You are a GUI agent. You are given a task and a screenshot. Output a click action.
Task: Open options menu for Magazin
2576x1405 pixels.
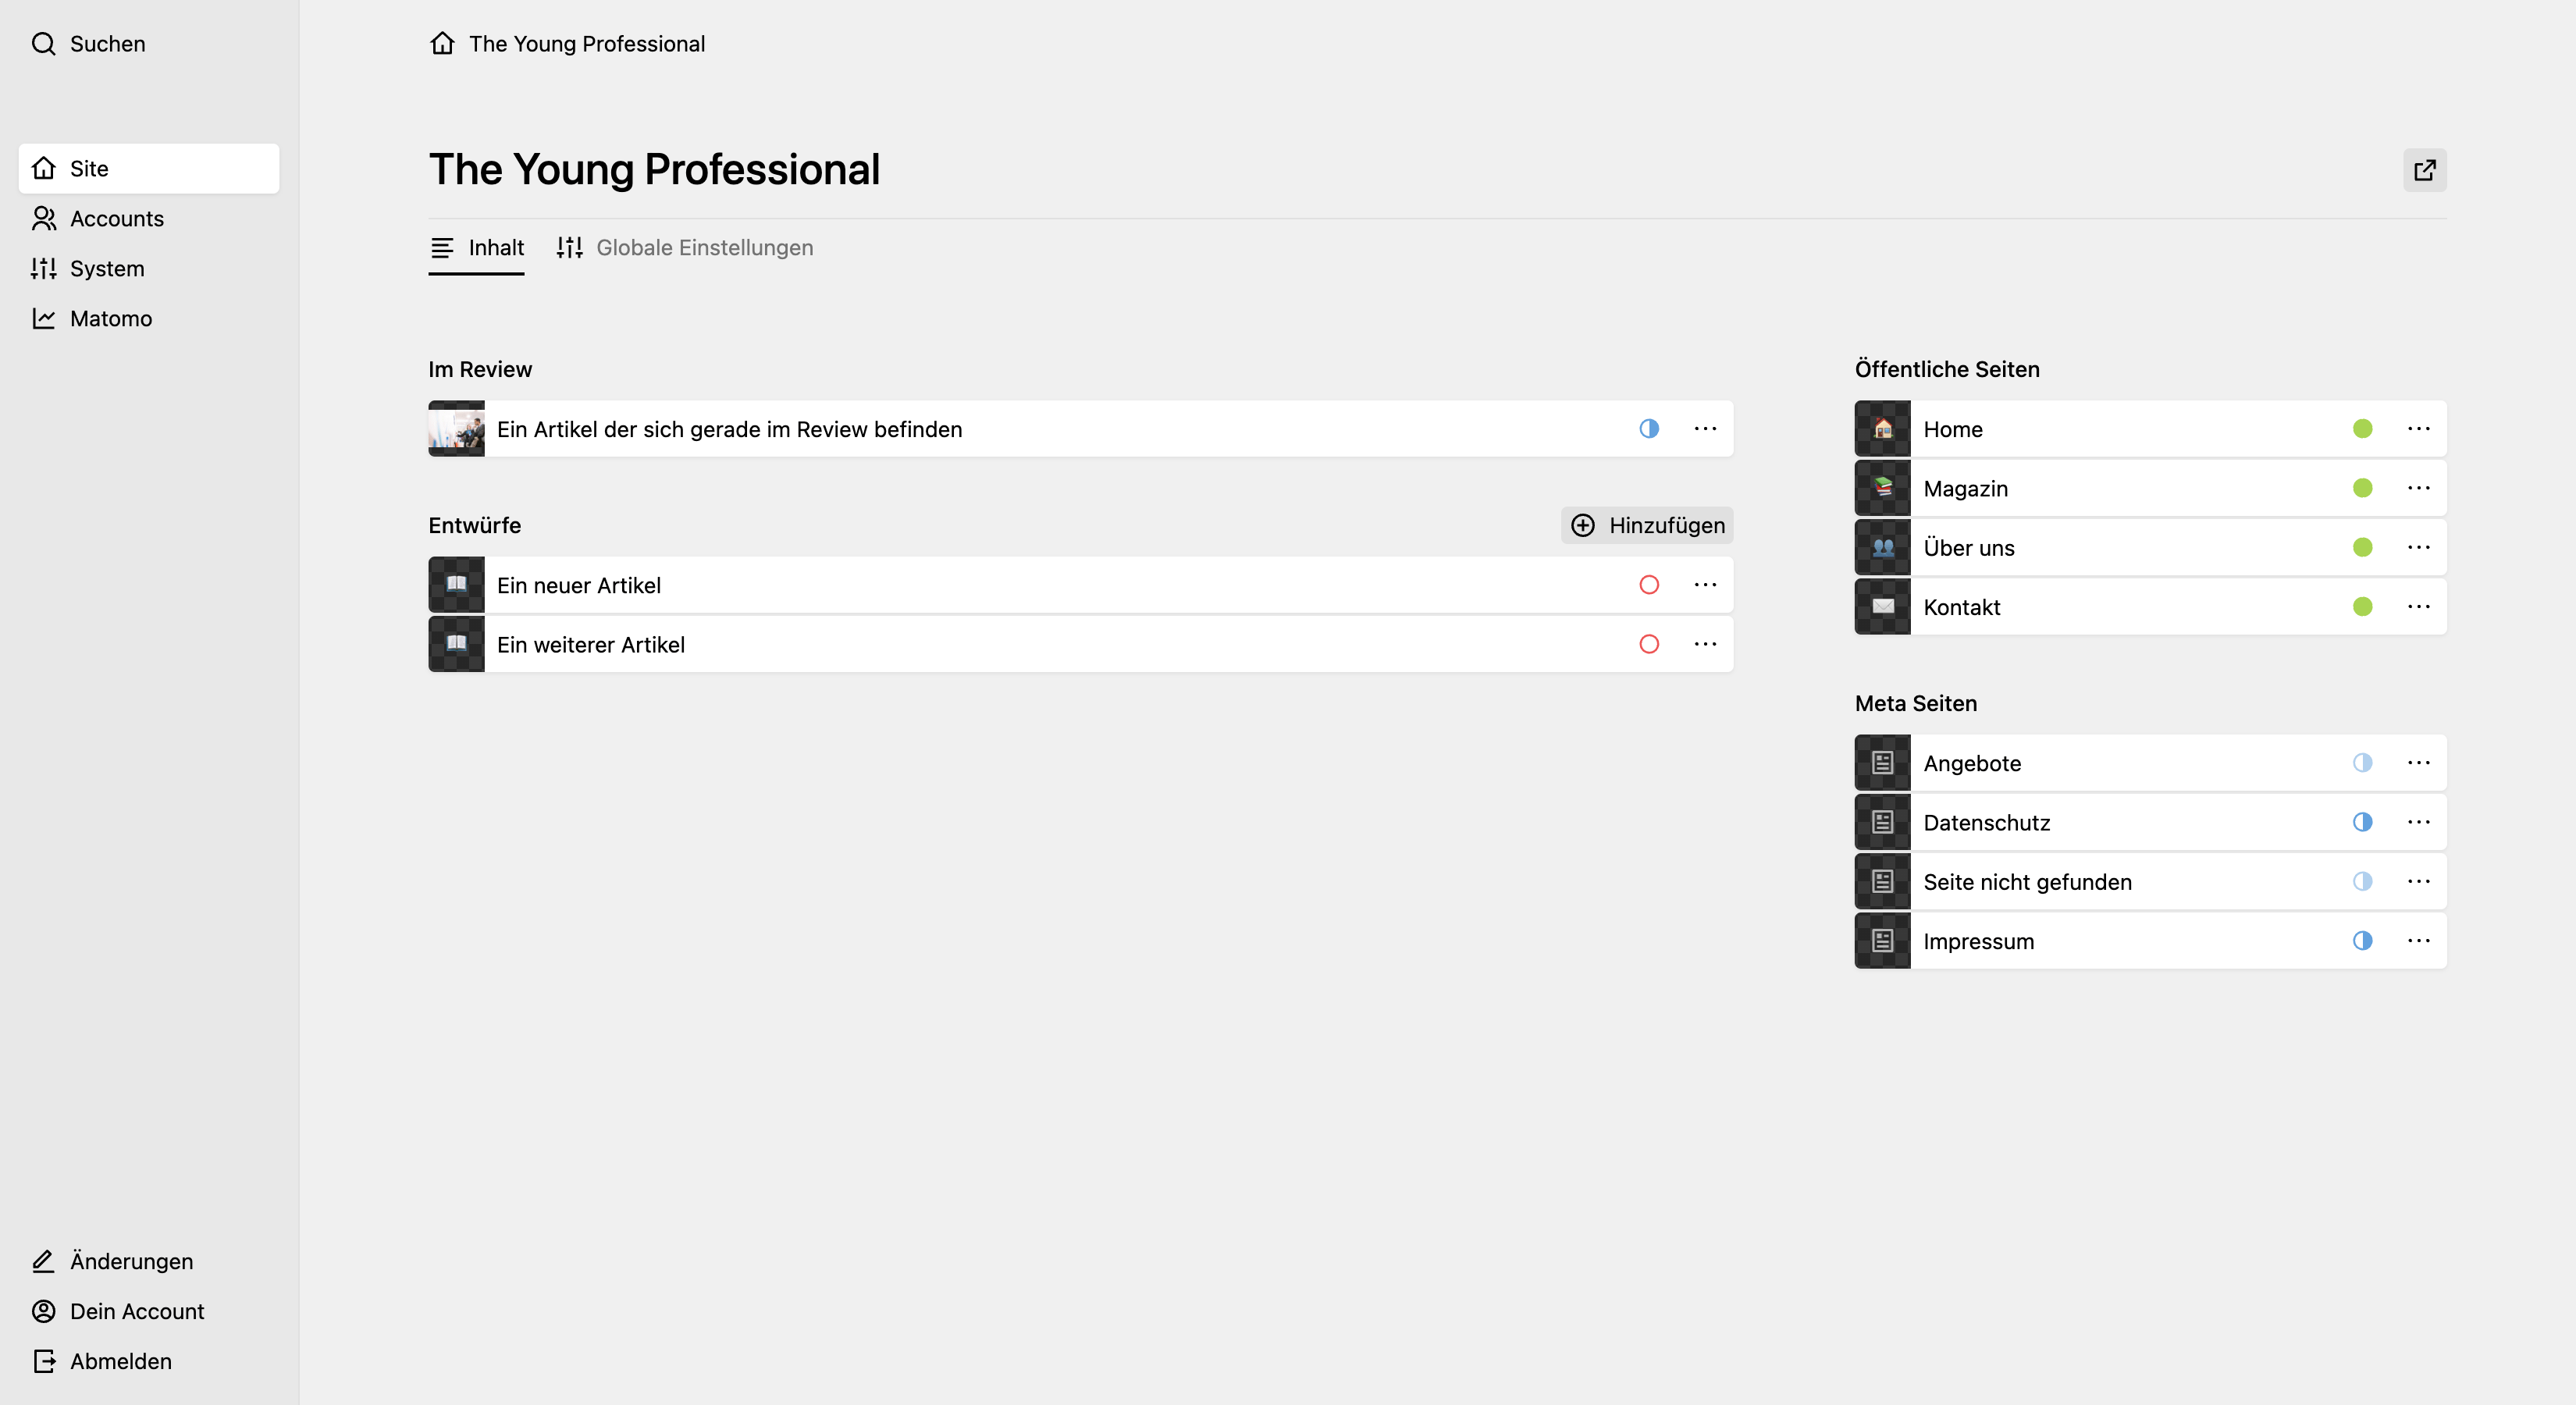click(2419, 488)
